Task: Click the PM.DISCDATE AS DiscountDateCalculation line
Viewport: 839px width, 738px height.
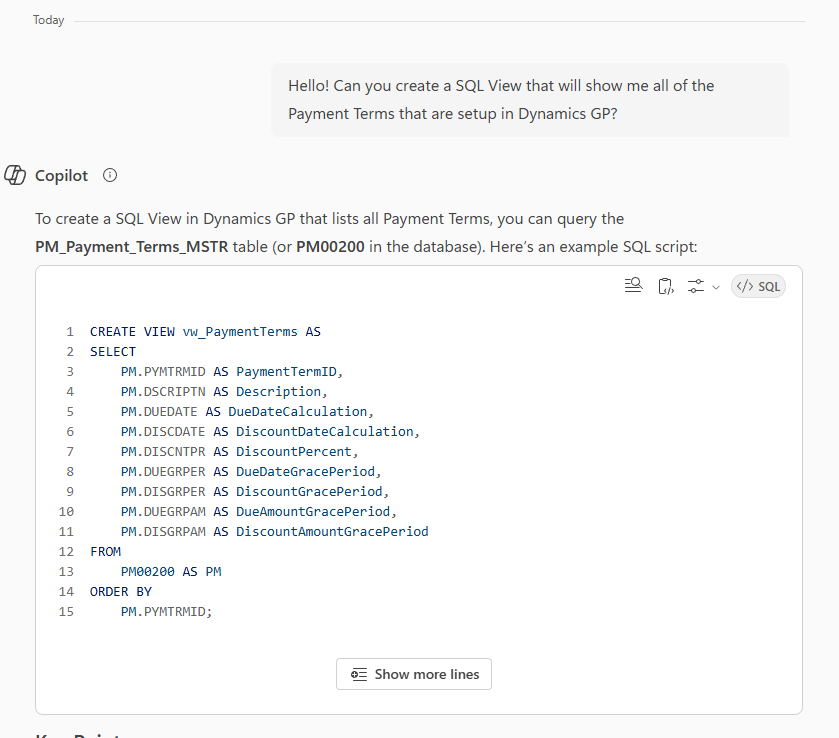Action: point(270,431)
